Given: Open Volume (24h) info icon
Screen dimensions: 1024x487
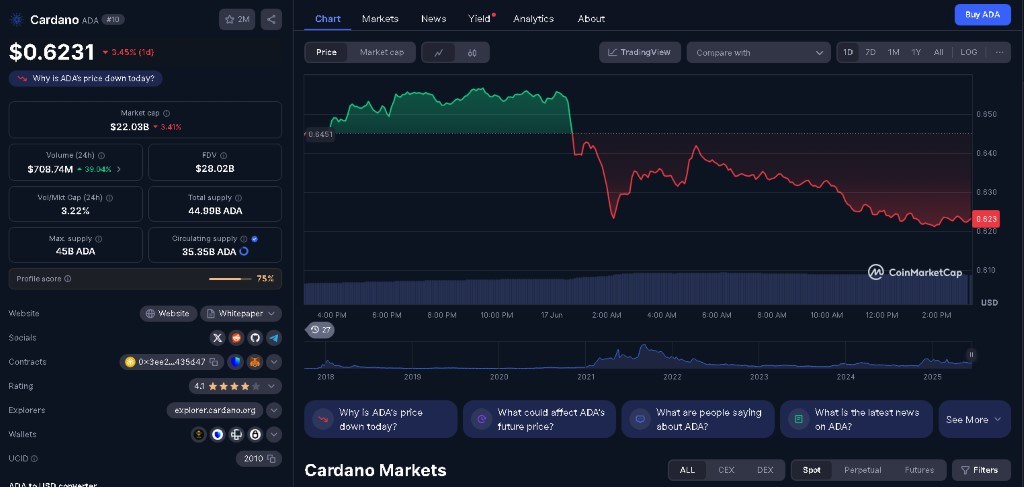Looking at the screenshot, I should coord(101,155).
